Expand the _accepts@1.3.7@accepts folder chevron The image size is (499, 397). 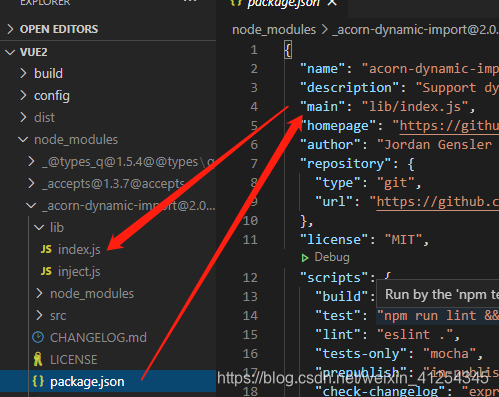point(31,183)
